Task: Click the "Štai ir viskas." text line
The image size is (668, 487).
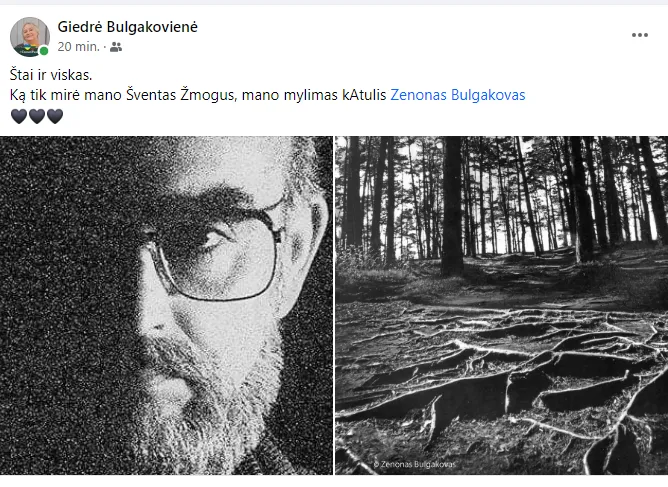Action: coord(51,75)
